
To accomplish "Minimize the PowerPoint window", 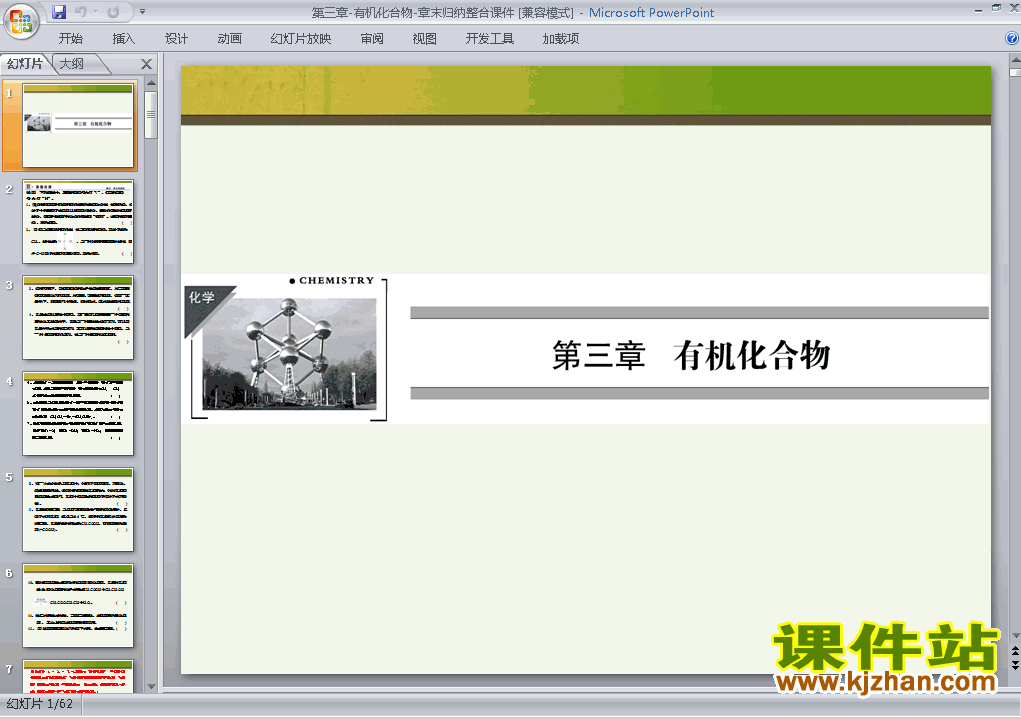I will 978,9.
